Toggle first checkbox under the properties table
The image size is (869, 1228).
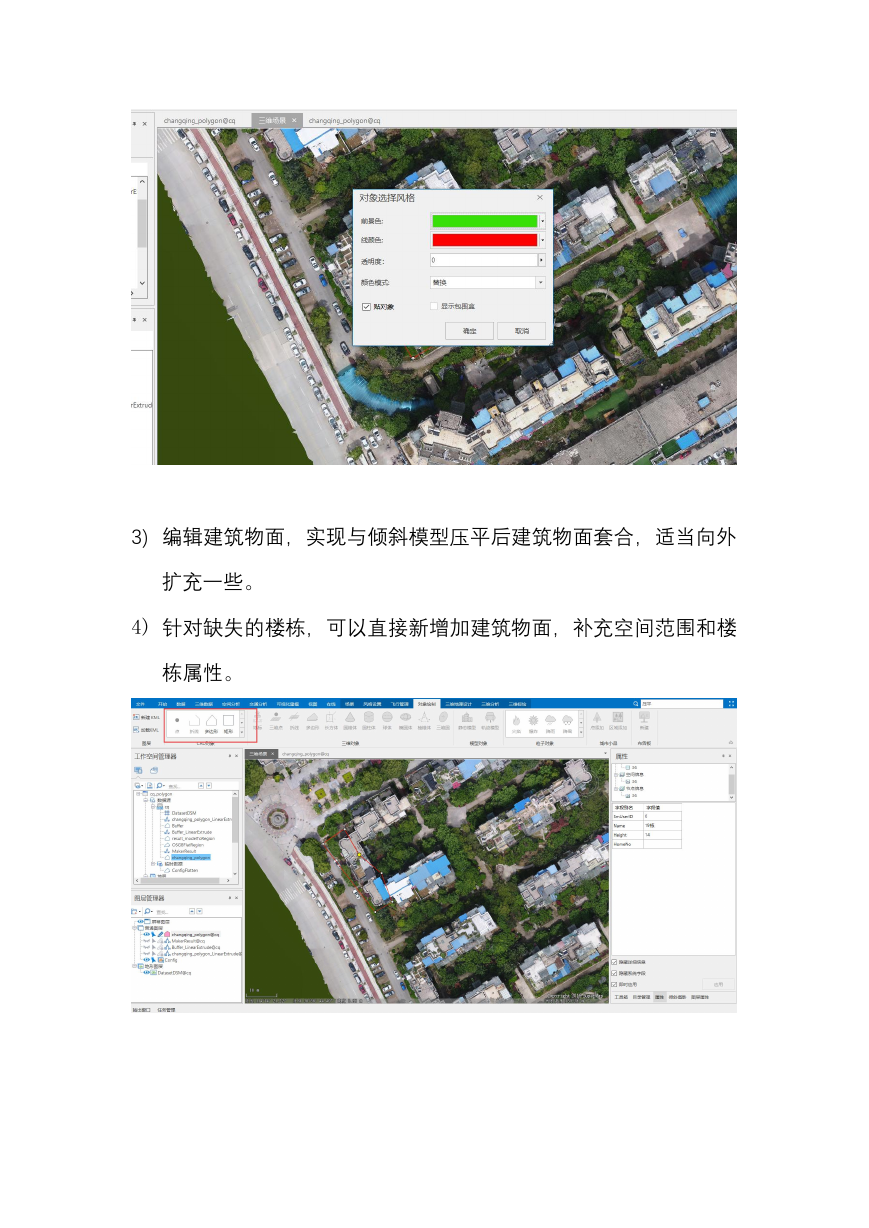click(614, 962)
